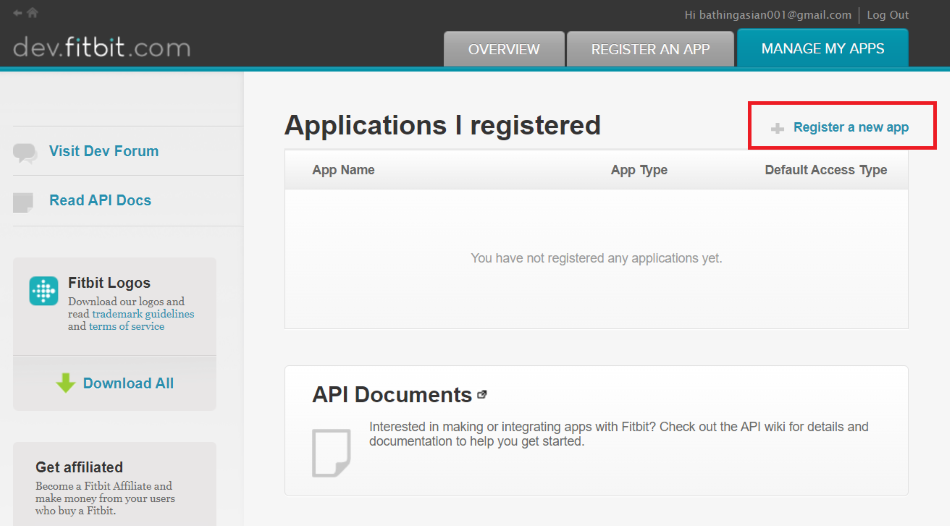Click the Applications I registered heading
Viewport: 950px width, 526px height.
tap(442, 125)
